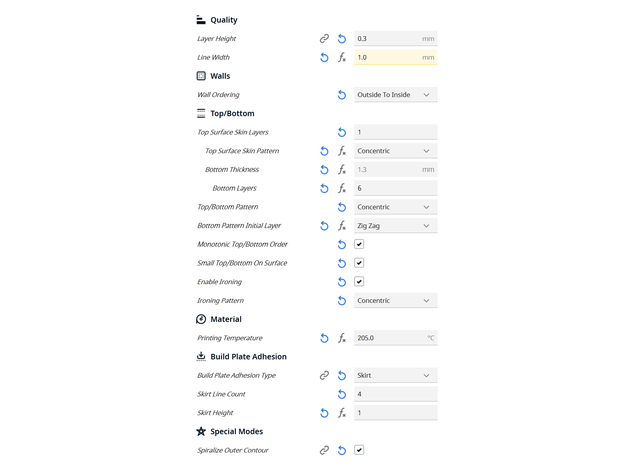
Task: Collapse the Top/Bottom section header
Action: tap(230, 114)
